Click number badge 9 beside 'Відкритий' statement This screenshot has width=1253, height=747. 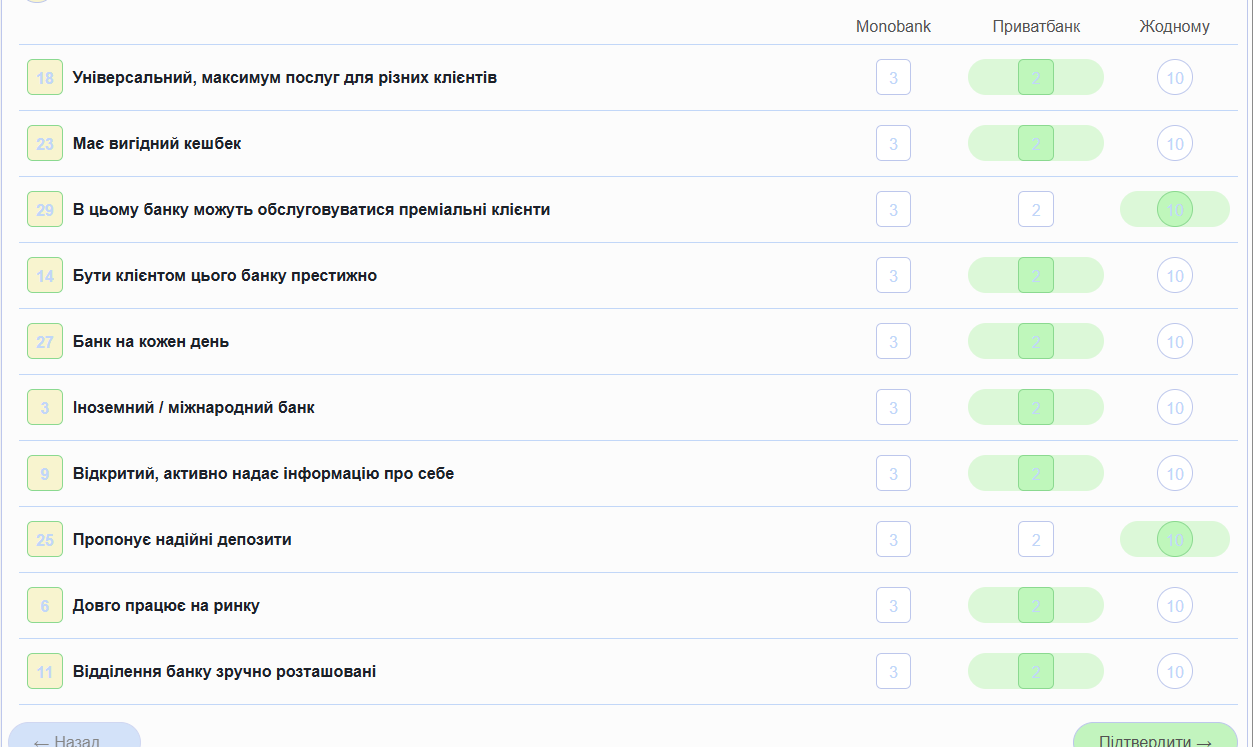(45, 473)
